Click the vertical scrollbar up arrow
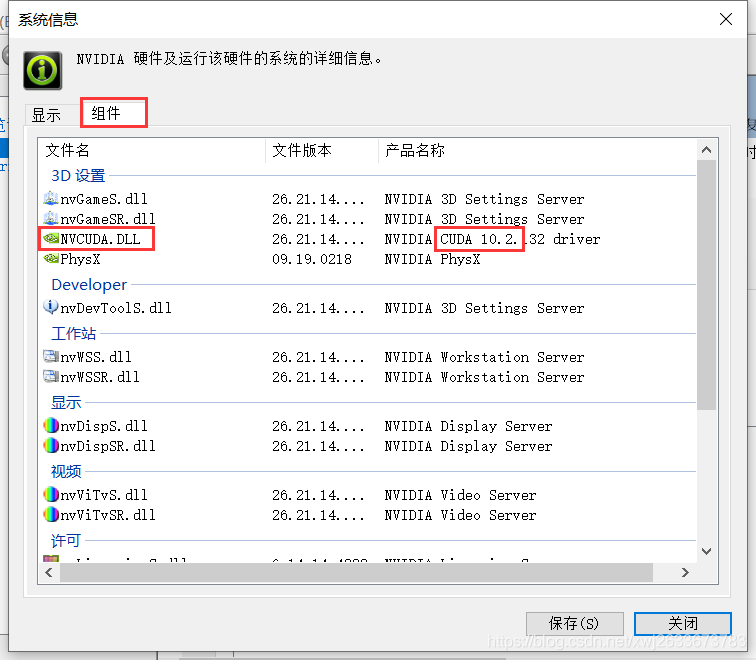This screenshot has width=756, height=660. tap(706, 150)
